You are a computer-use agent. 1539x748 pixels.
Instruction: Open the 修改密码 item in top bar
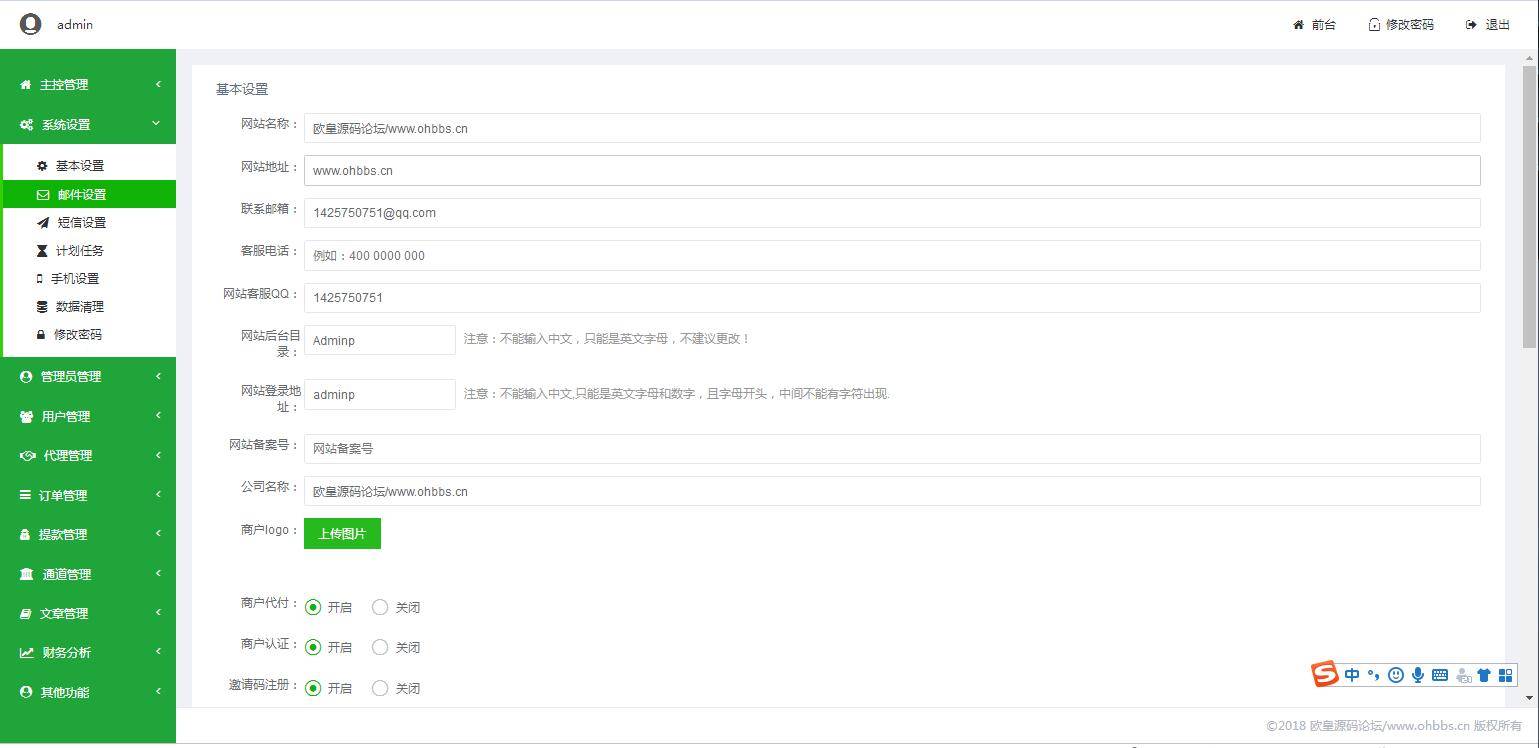(1400, 24)
